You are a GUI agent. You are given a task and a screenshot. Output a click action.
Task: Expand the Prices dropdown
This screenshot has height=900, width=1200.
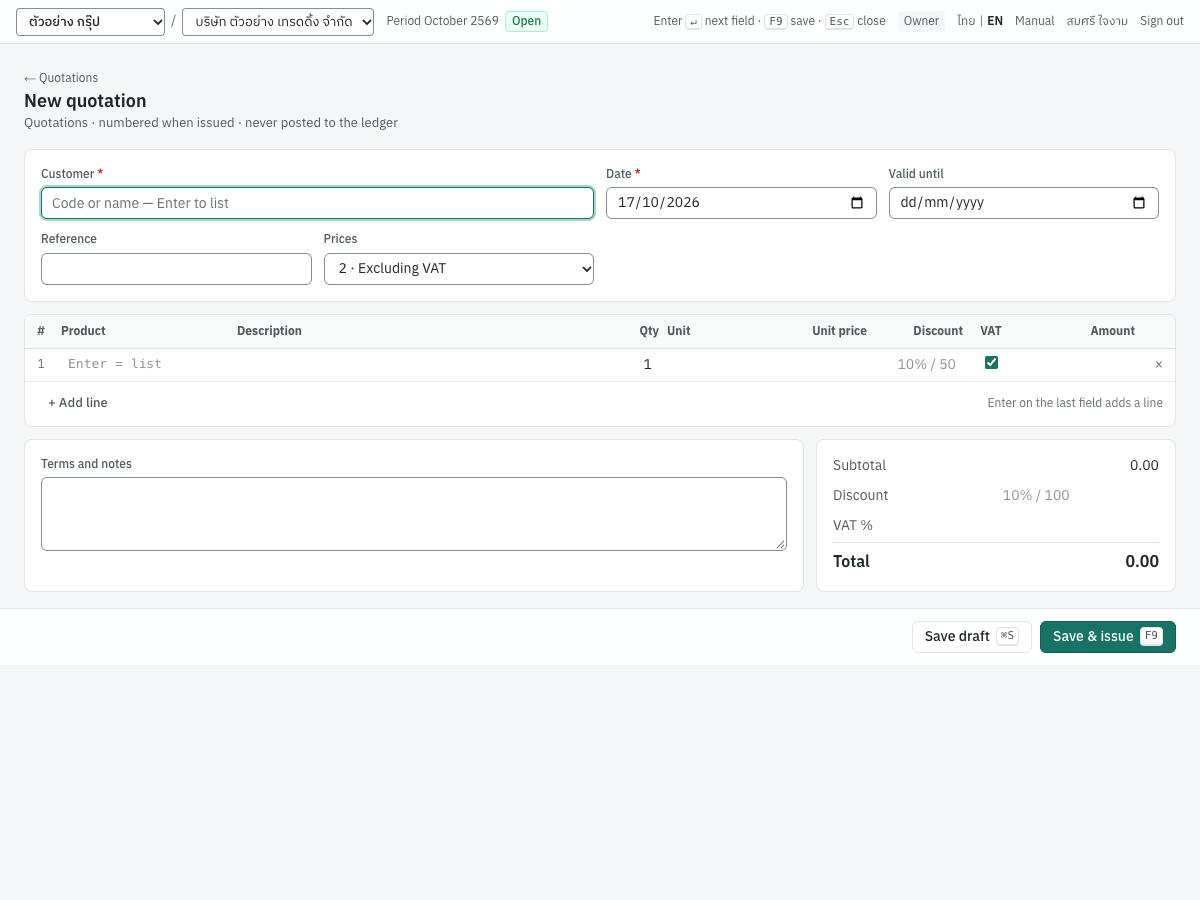(459, 269)
